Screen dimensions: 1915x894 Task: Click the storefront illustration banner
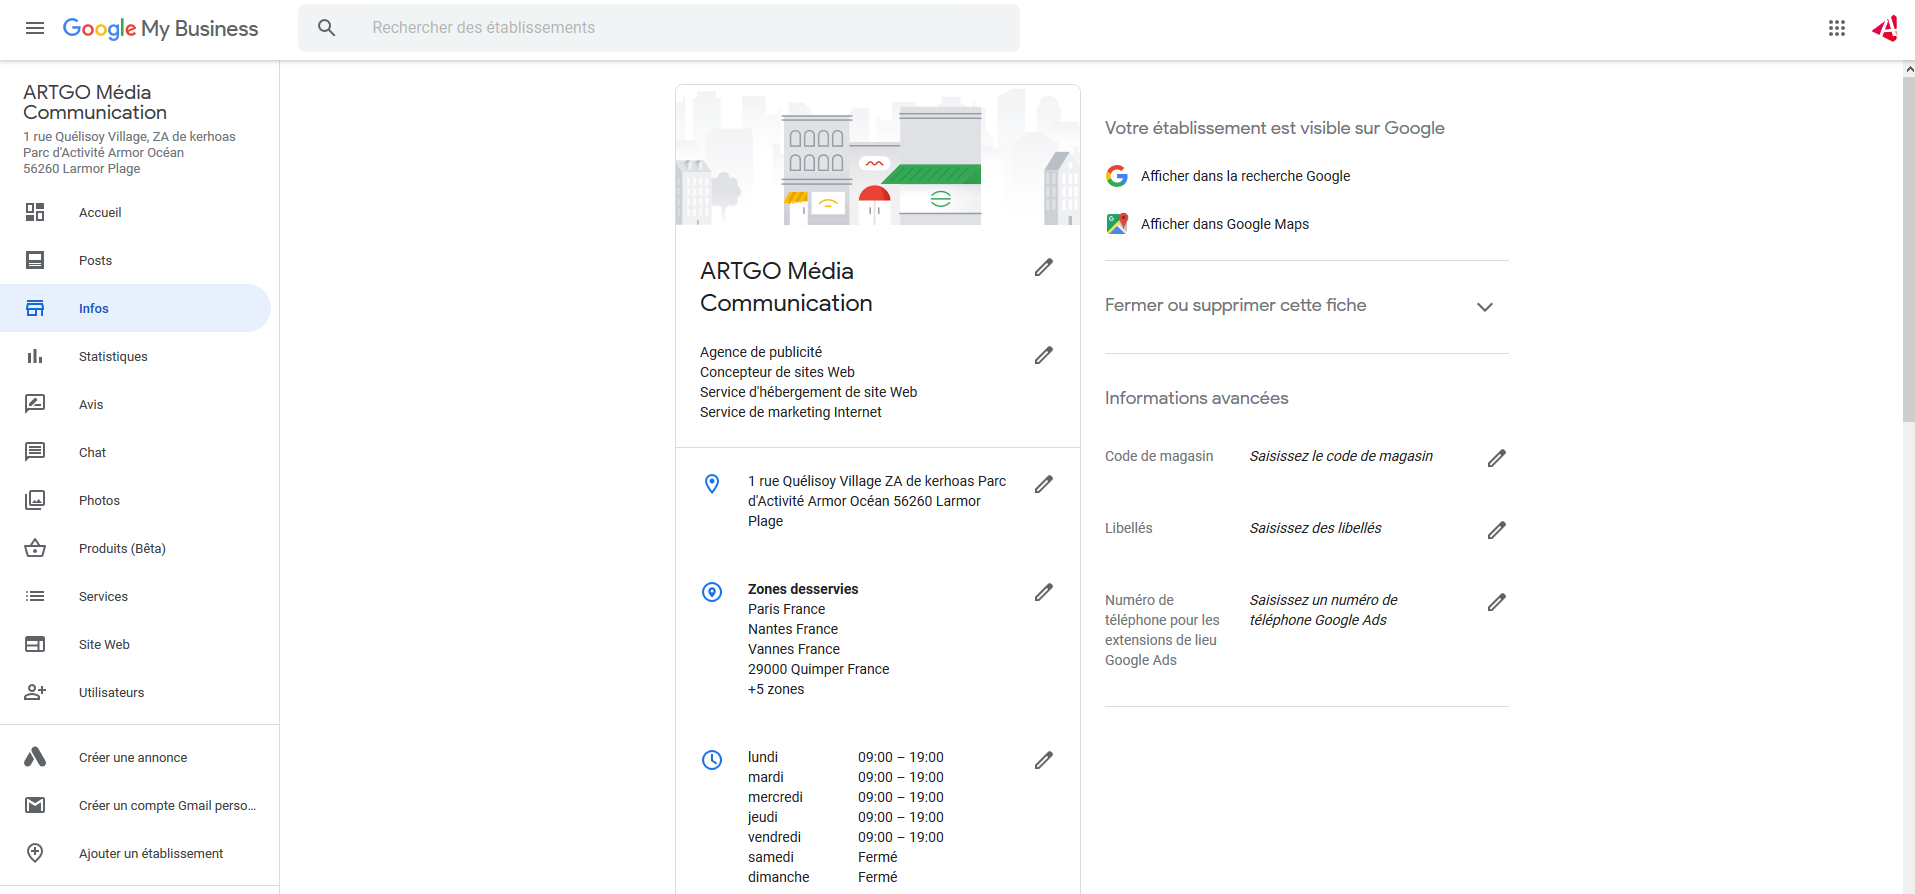pyautogui.click(x=878, y=155)
